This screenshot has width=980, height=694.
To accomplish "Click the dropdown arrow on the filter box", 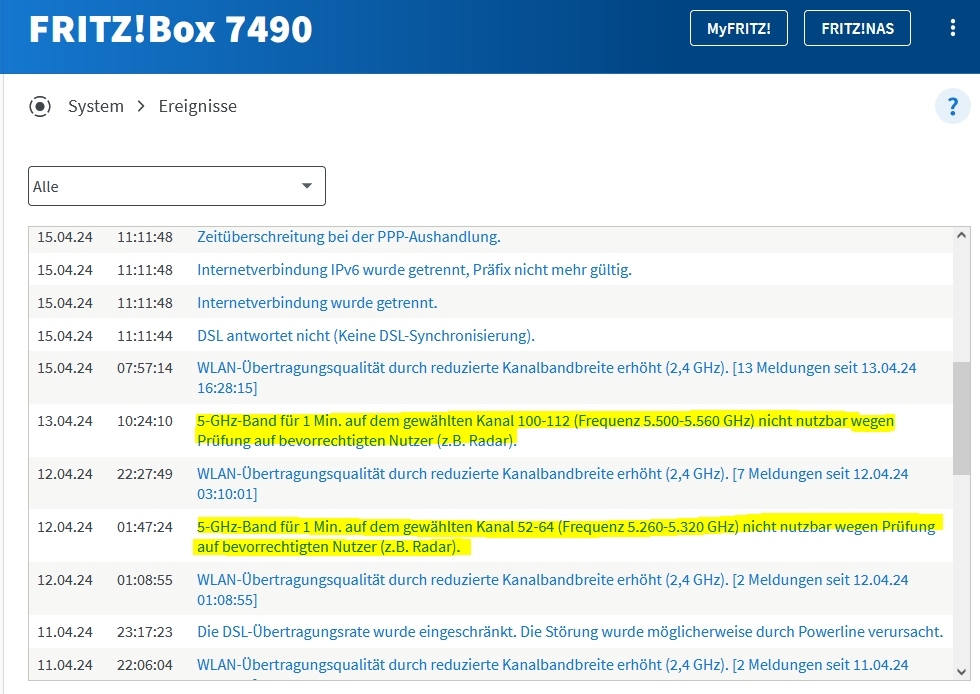I will pos(306,186).
